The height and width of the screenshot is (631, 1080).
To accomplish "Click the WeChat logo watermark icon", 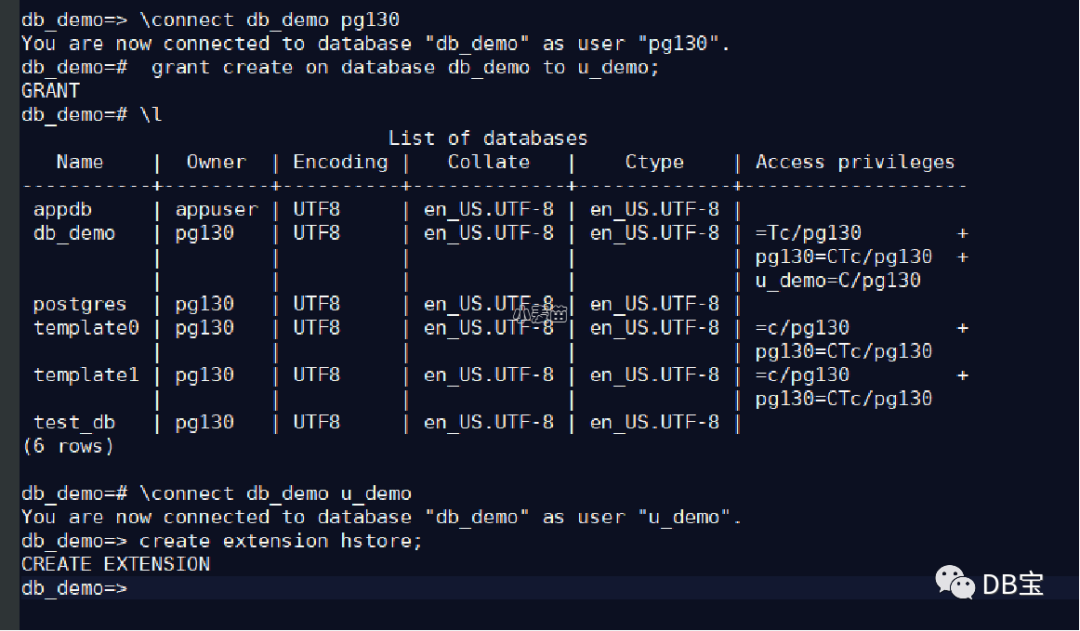I will point(954,581).
